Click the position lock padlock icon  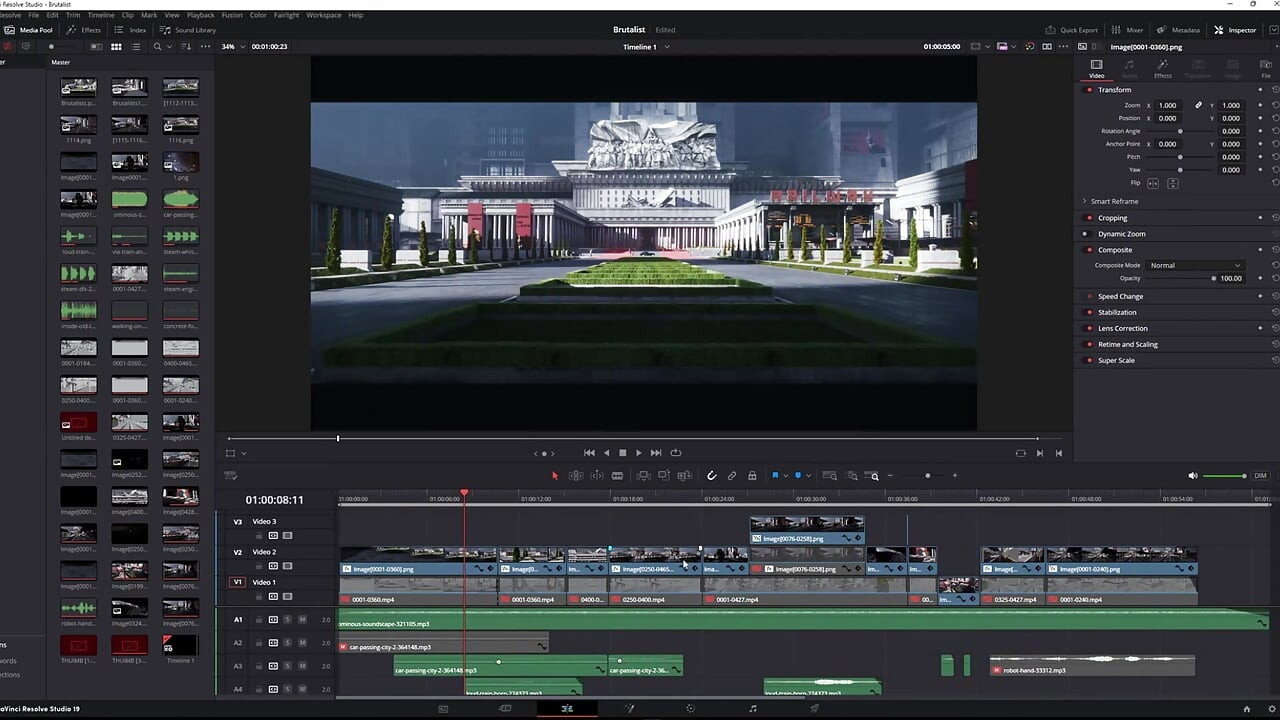click(752, 476)
